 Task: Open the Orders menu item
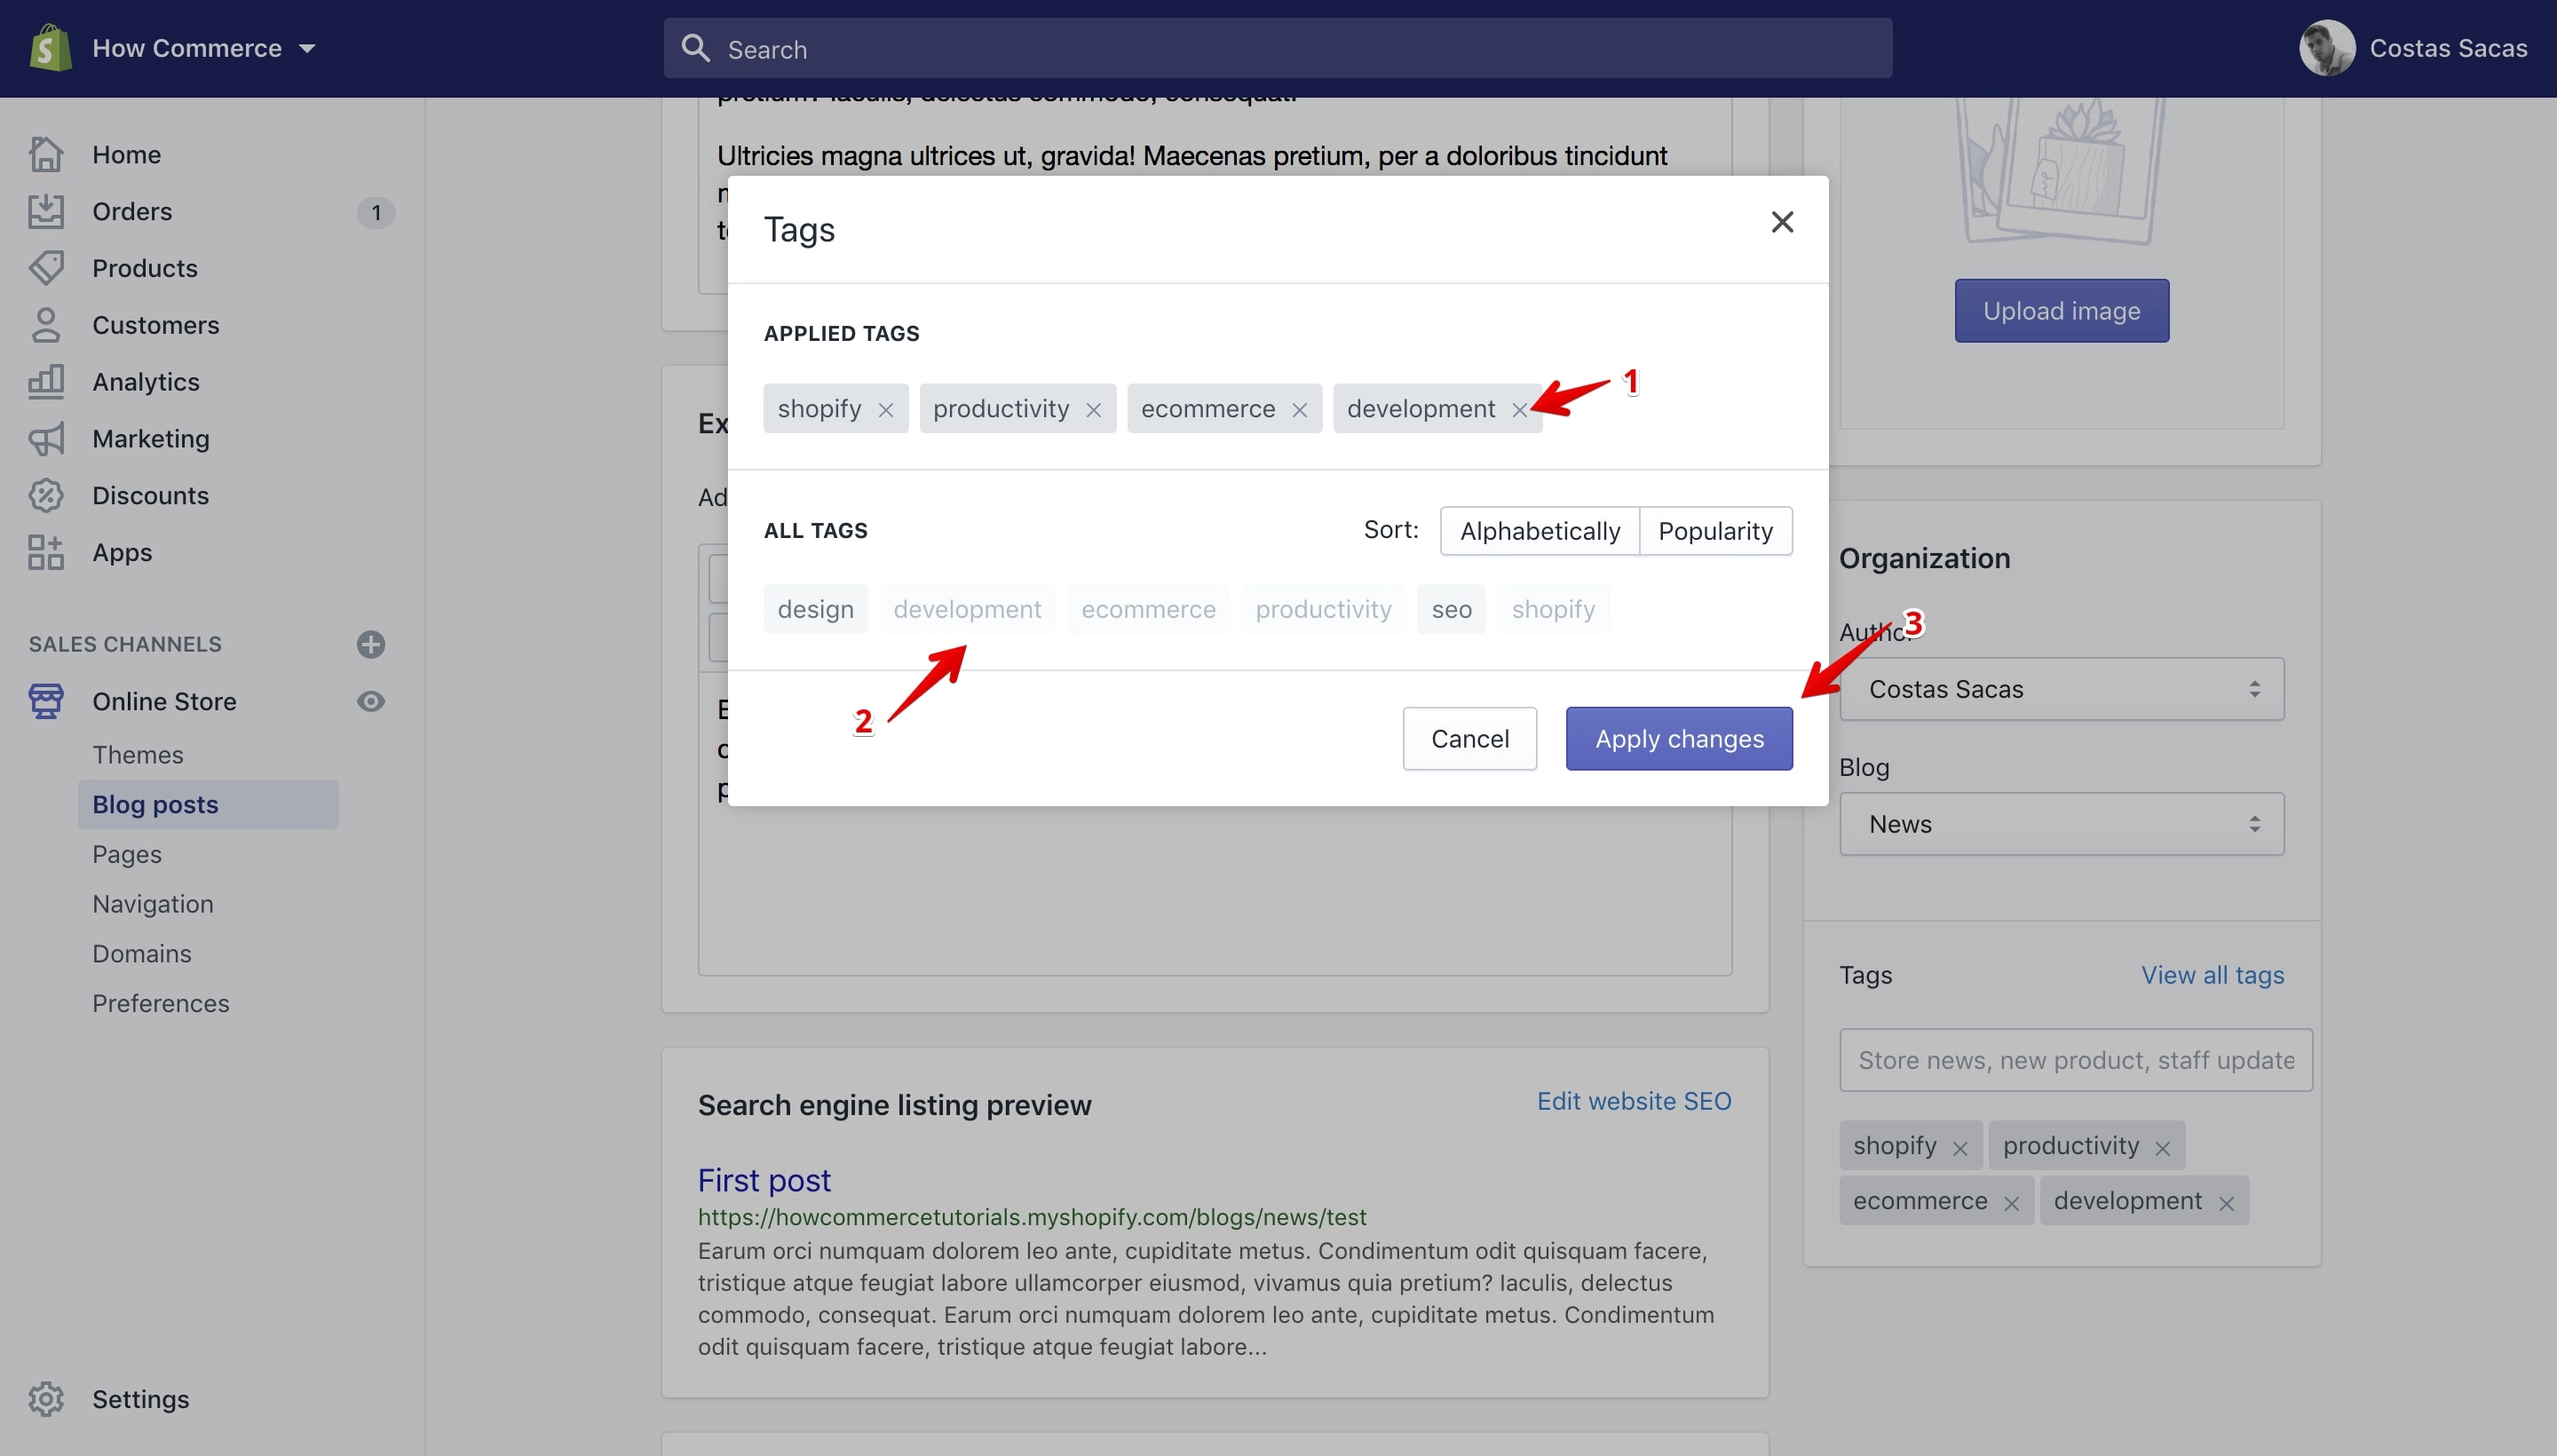(x=132, y=211)
